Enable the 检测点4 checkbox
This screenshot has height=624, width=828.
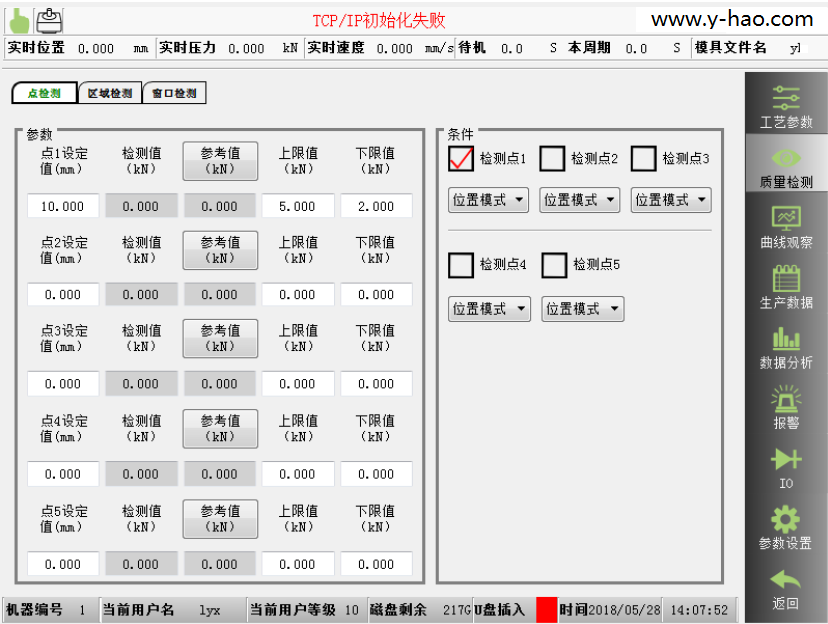pyautogui.click(x=461, y=265)
